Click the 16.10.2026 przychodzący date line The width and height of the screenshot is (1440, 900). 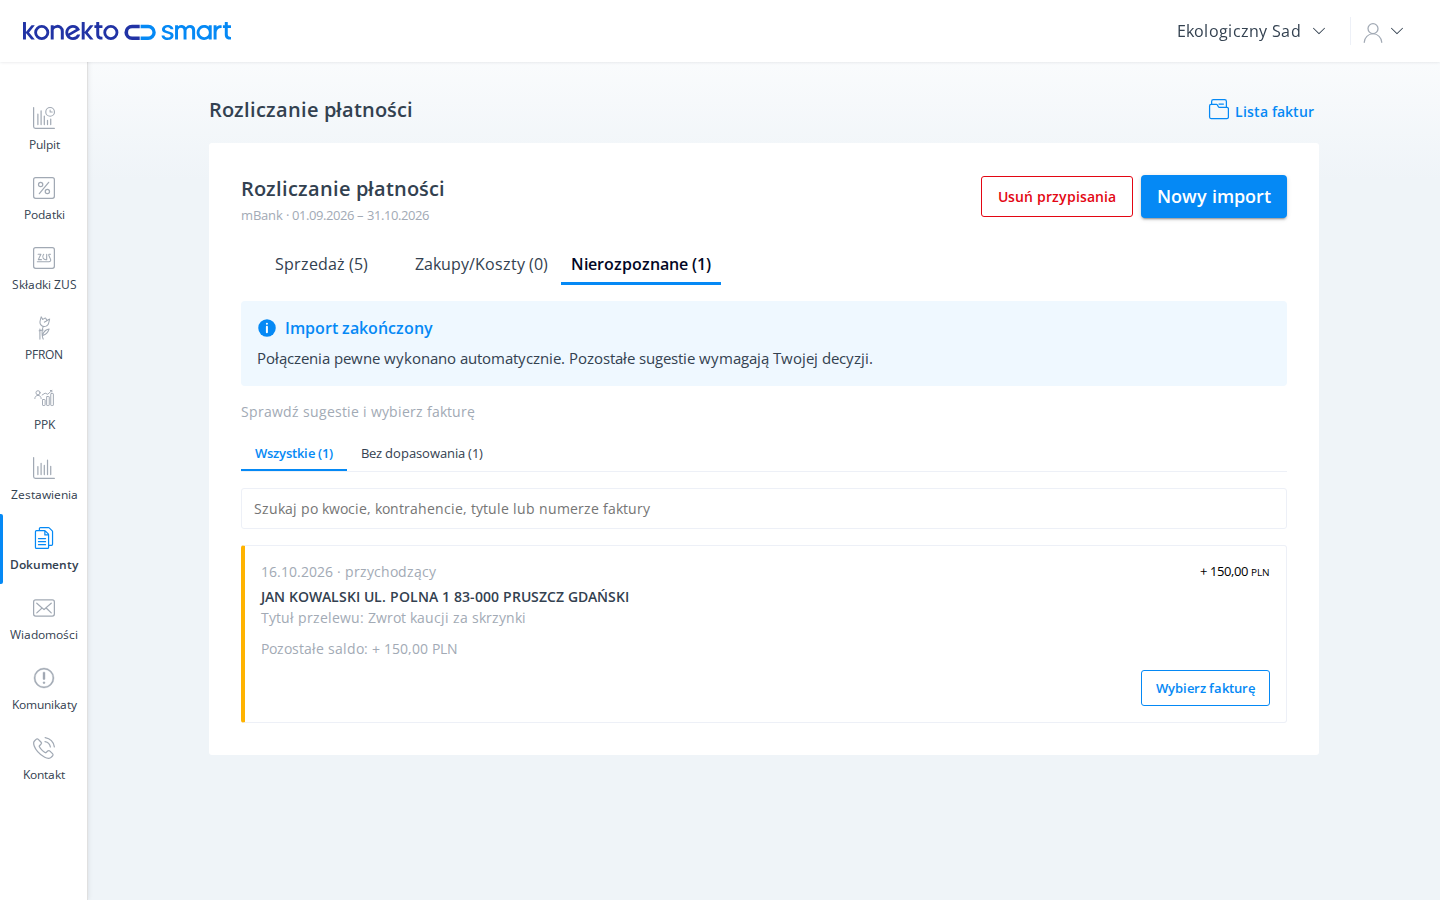[x=349, y=572]
